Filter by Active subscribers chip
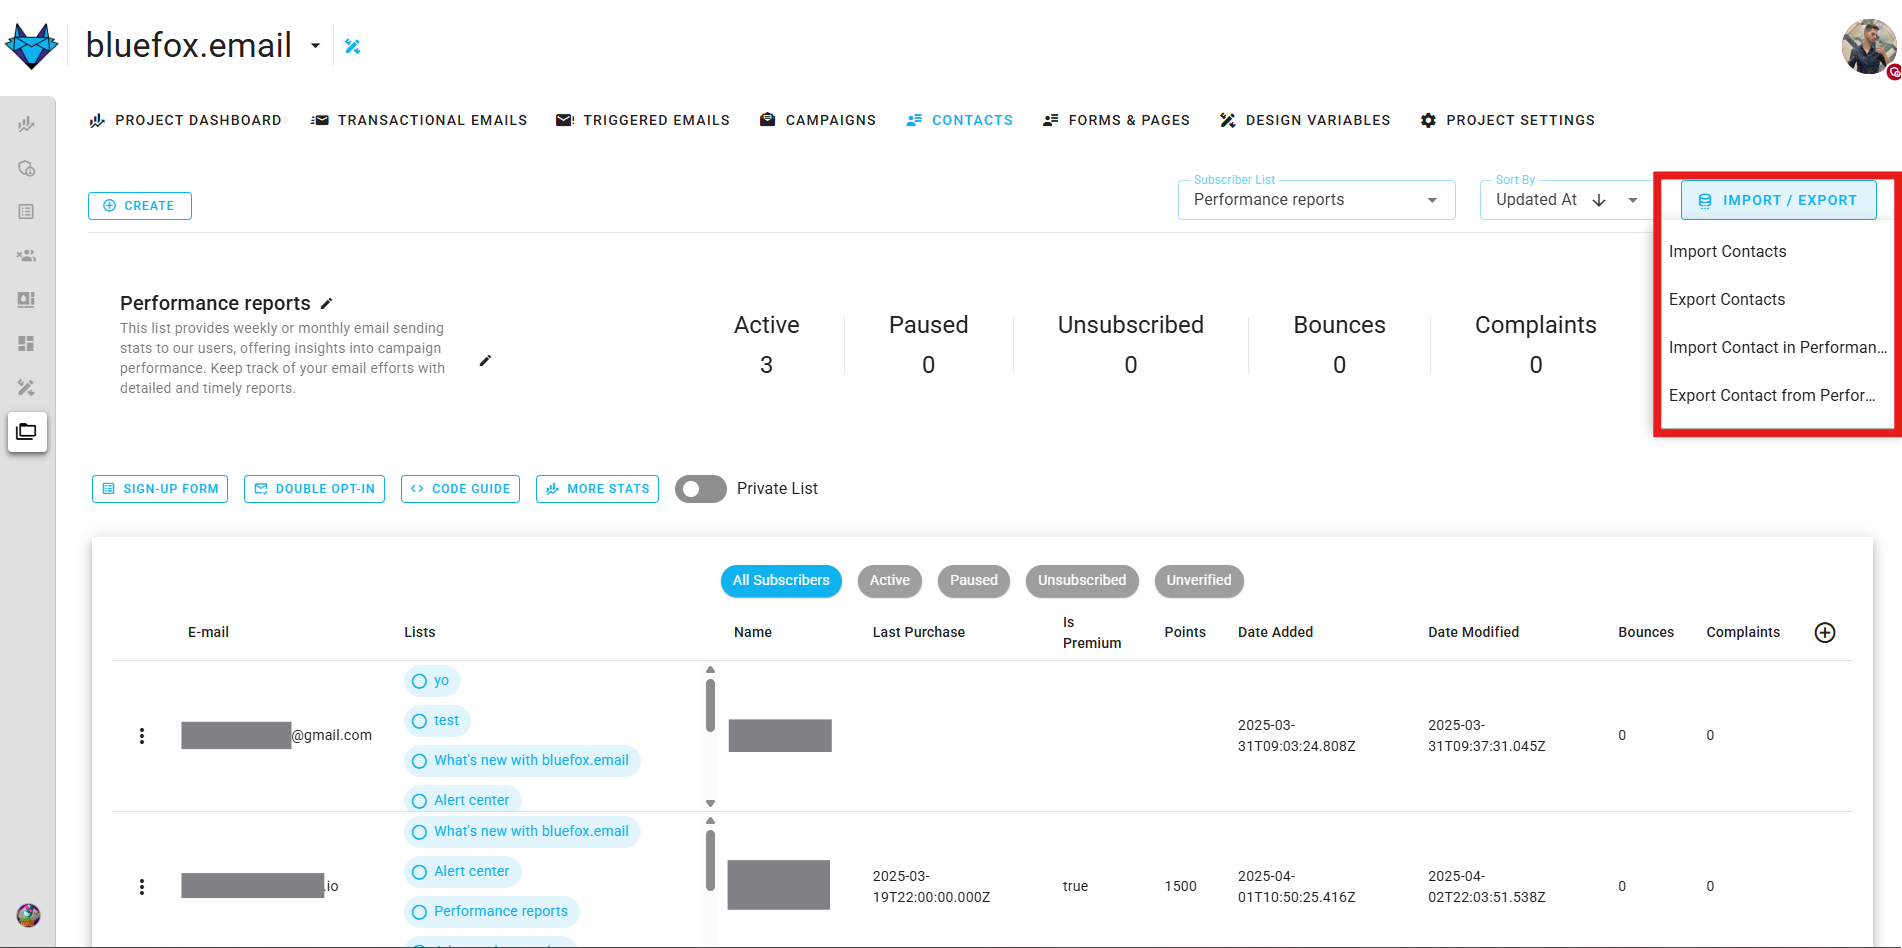This screenshot has height=948, width=1902. [x=890, y=581]
